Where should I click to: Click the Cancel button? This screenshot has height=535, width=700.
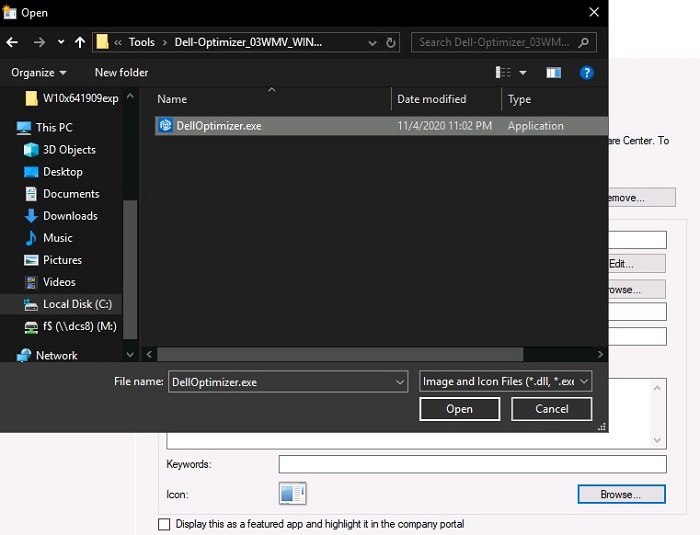click(x=552, y=409)
